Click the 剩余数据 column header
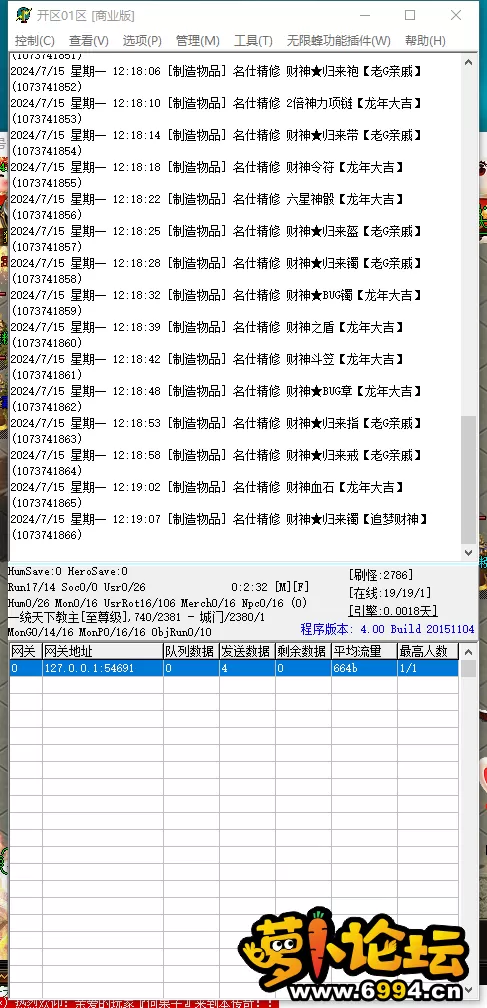The height and width of the screenshot is (1008, 487). tap(303, 652)
